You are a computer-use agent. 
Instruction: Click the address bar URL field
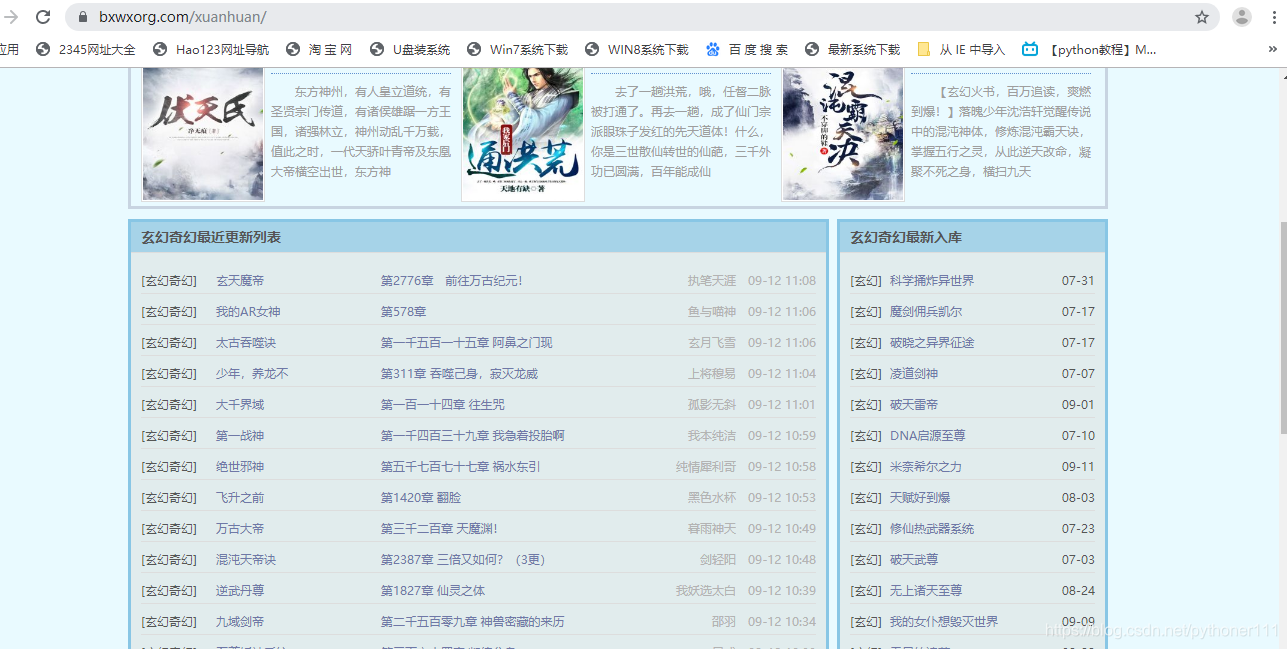[640, 17]
